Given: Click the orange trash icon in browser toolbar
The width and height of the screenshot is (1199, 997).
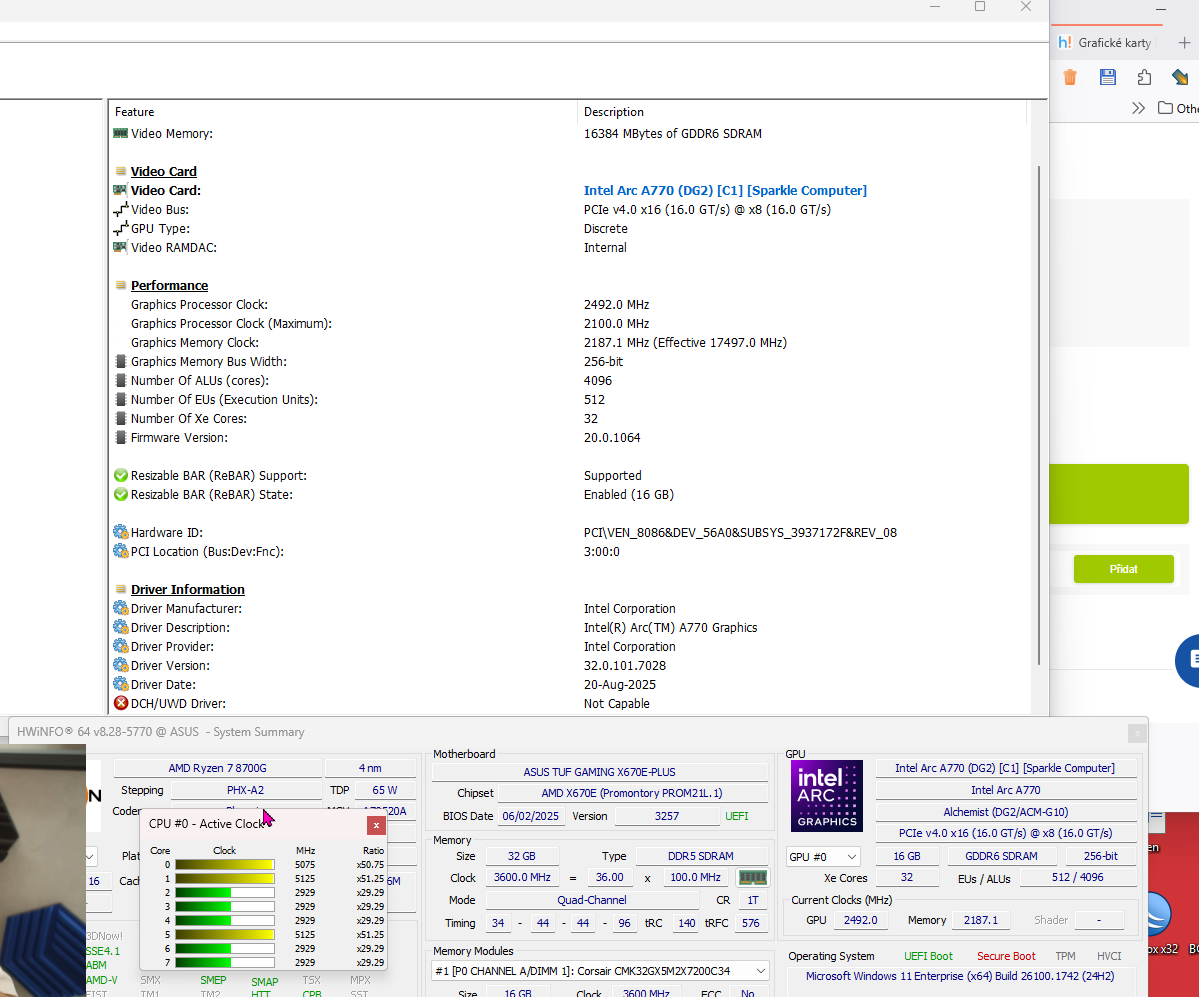Looking at the screenshot, I should point(1070,77).
